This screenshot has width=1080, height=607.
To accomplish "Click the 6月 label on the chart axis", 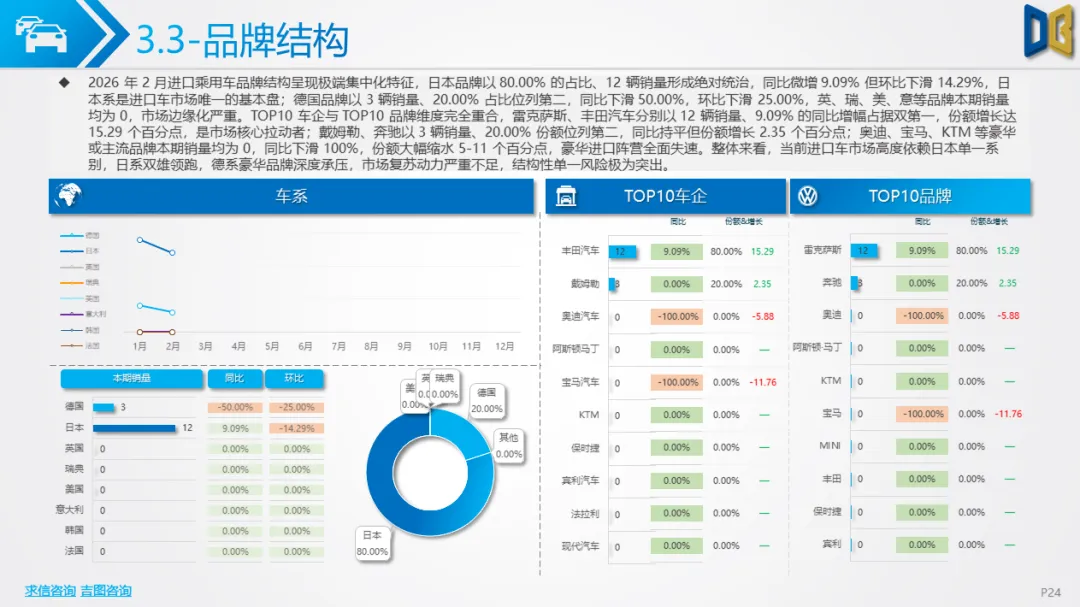I will pyautogui.click(x=305, y=346).
